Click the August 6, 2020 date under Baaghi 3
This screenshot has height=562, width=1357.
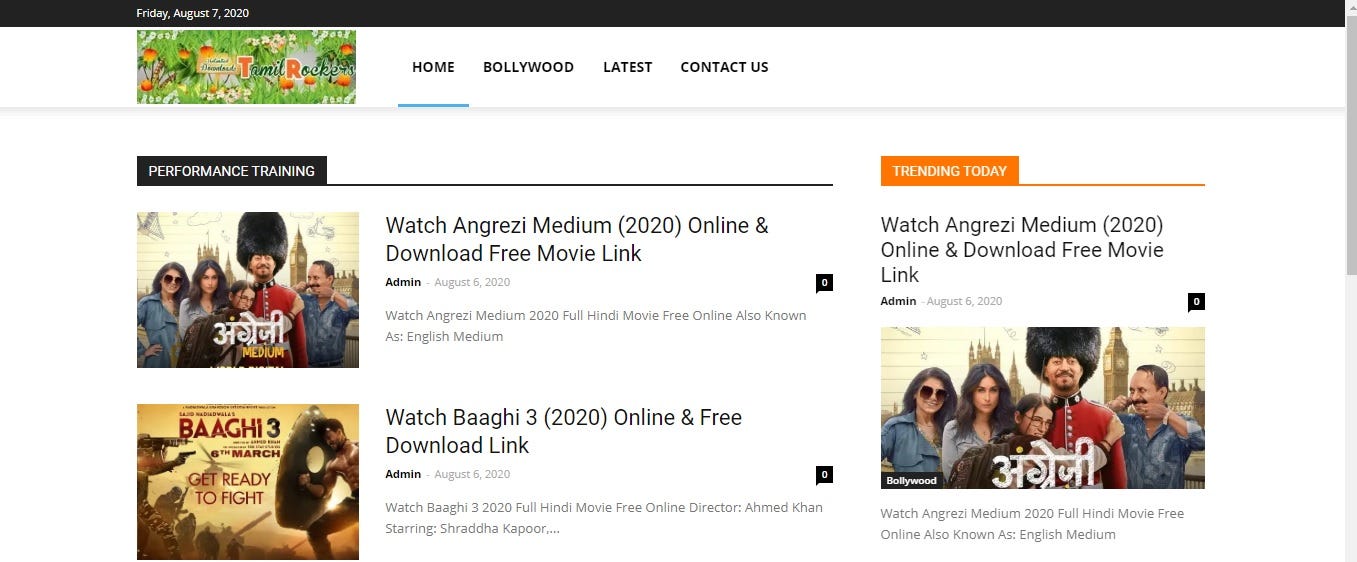click(472, 474)
